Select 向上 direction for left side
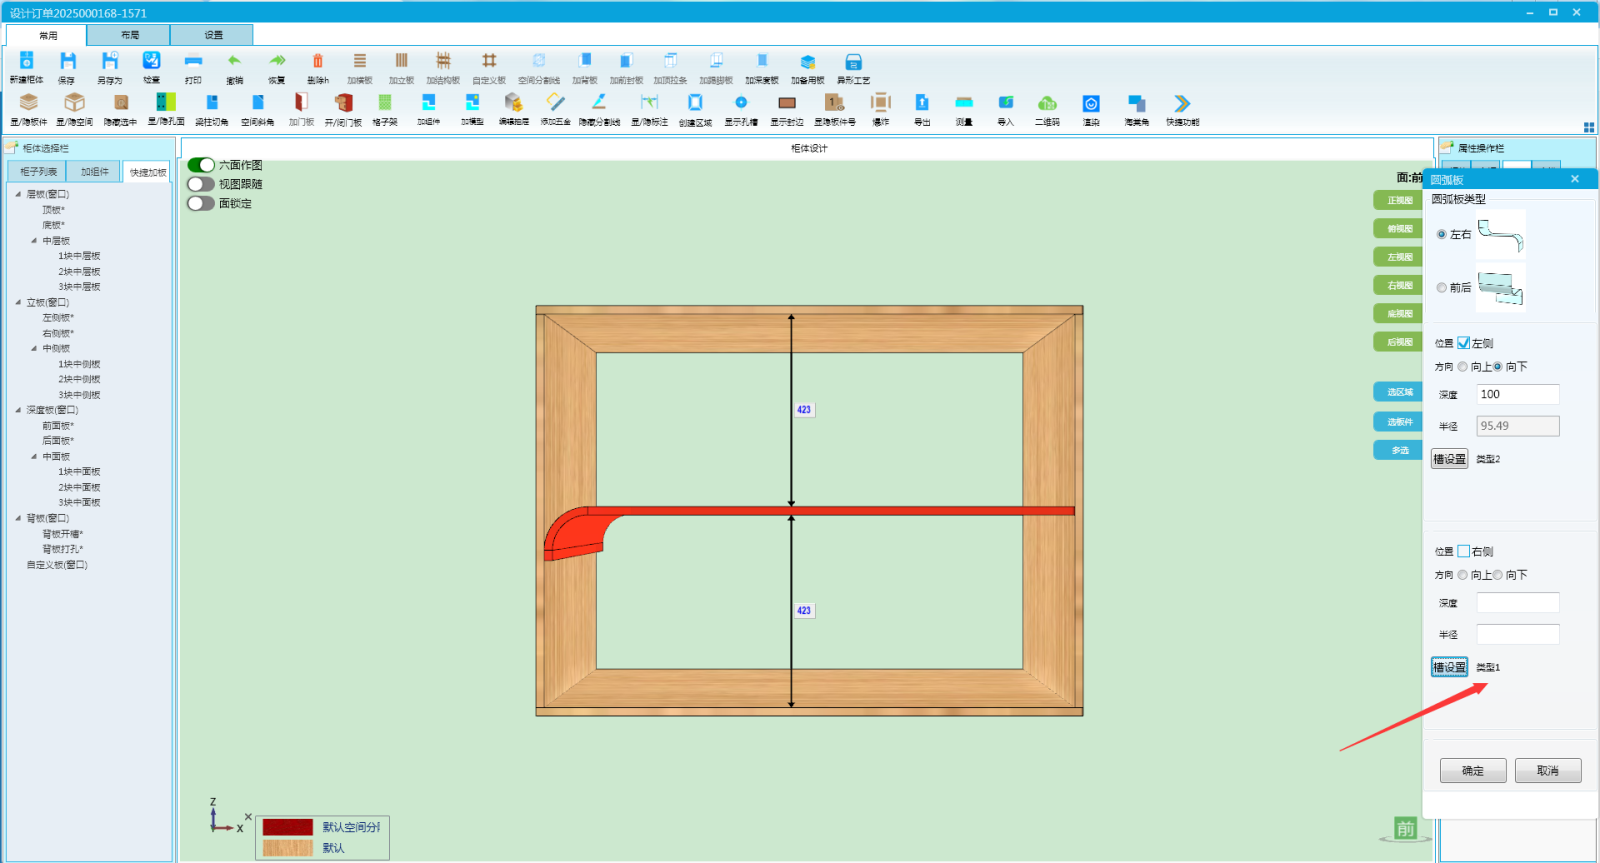The height and width of the screenshot is (863, 1600). (1463, 367)
